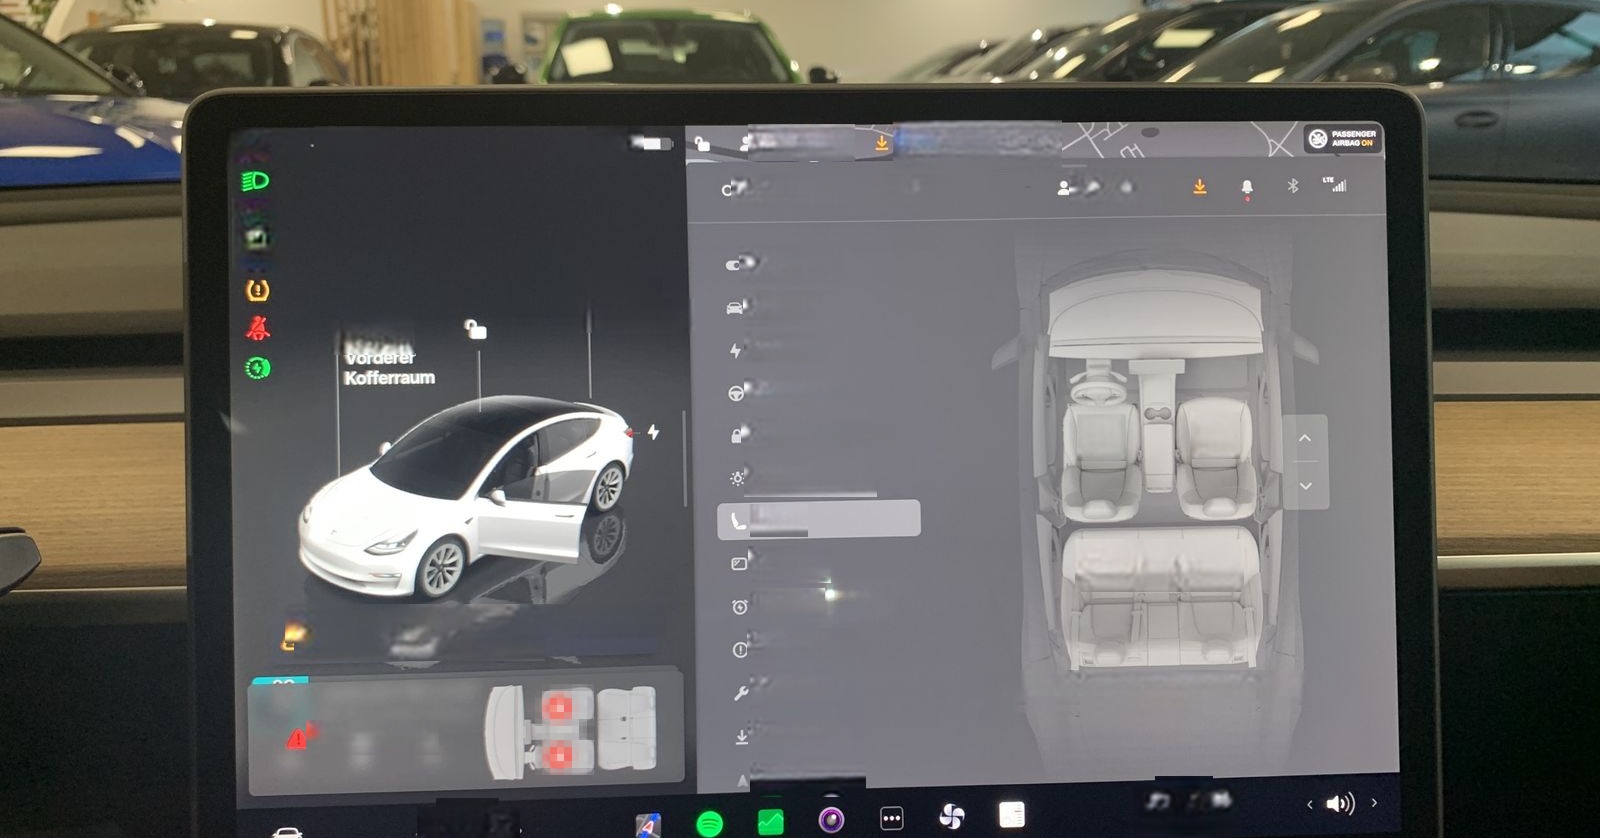This screenshot has width=1600, height=838.
Task: Tap the white Tesla car rendering
Action: tap(466, 497)
